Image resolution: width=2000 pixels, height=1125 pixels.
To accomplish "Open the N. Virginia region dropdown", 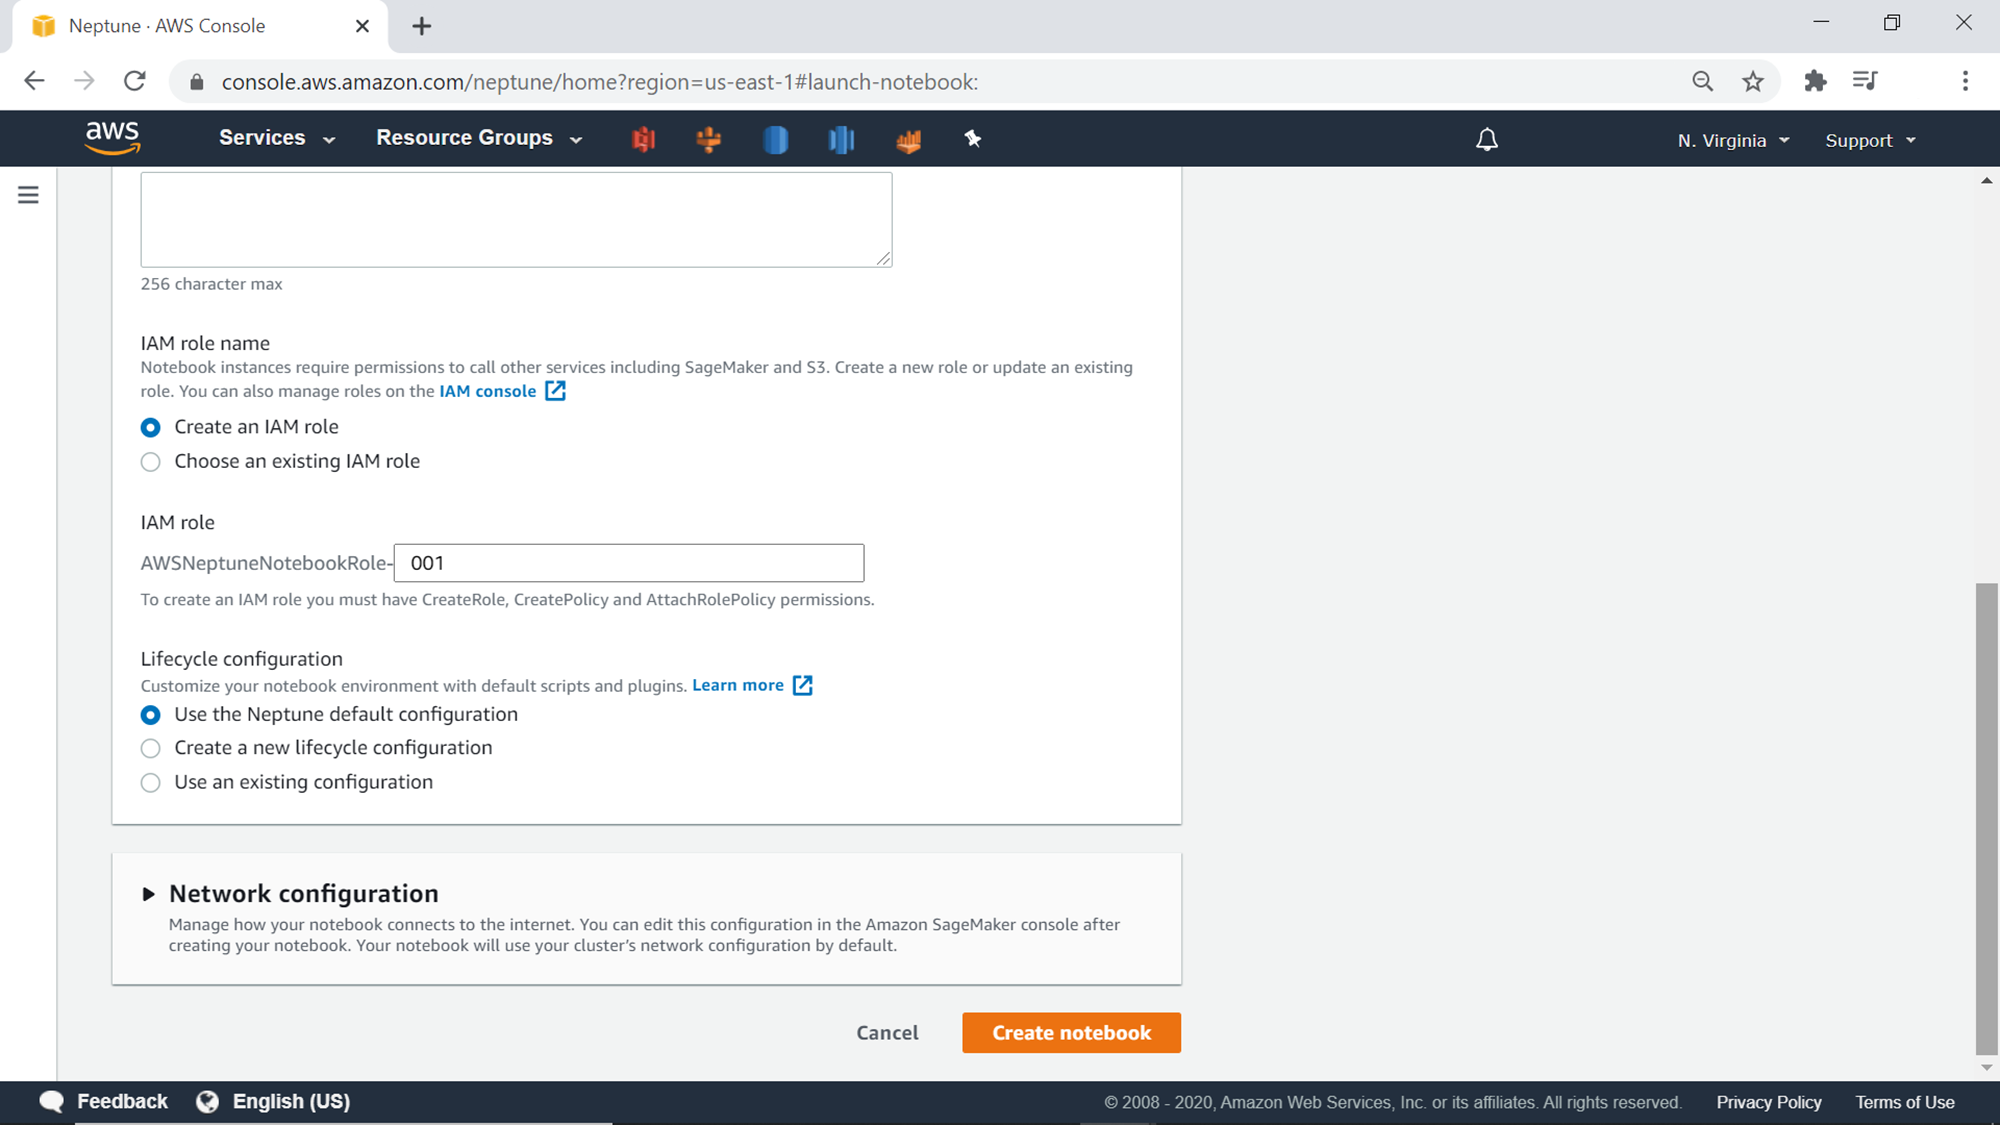I will coord(1733,140).
